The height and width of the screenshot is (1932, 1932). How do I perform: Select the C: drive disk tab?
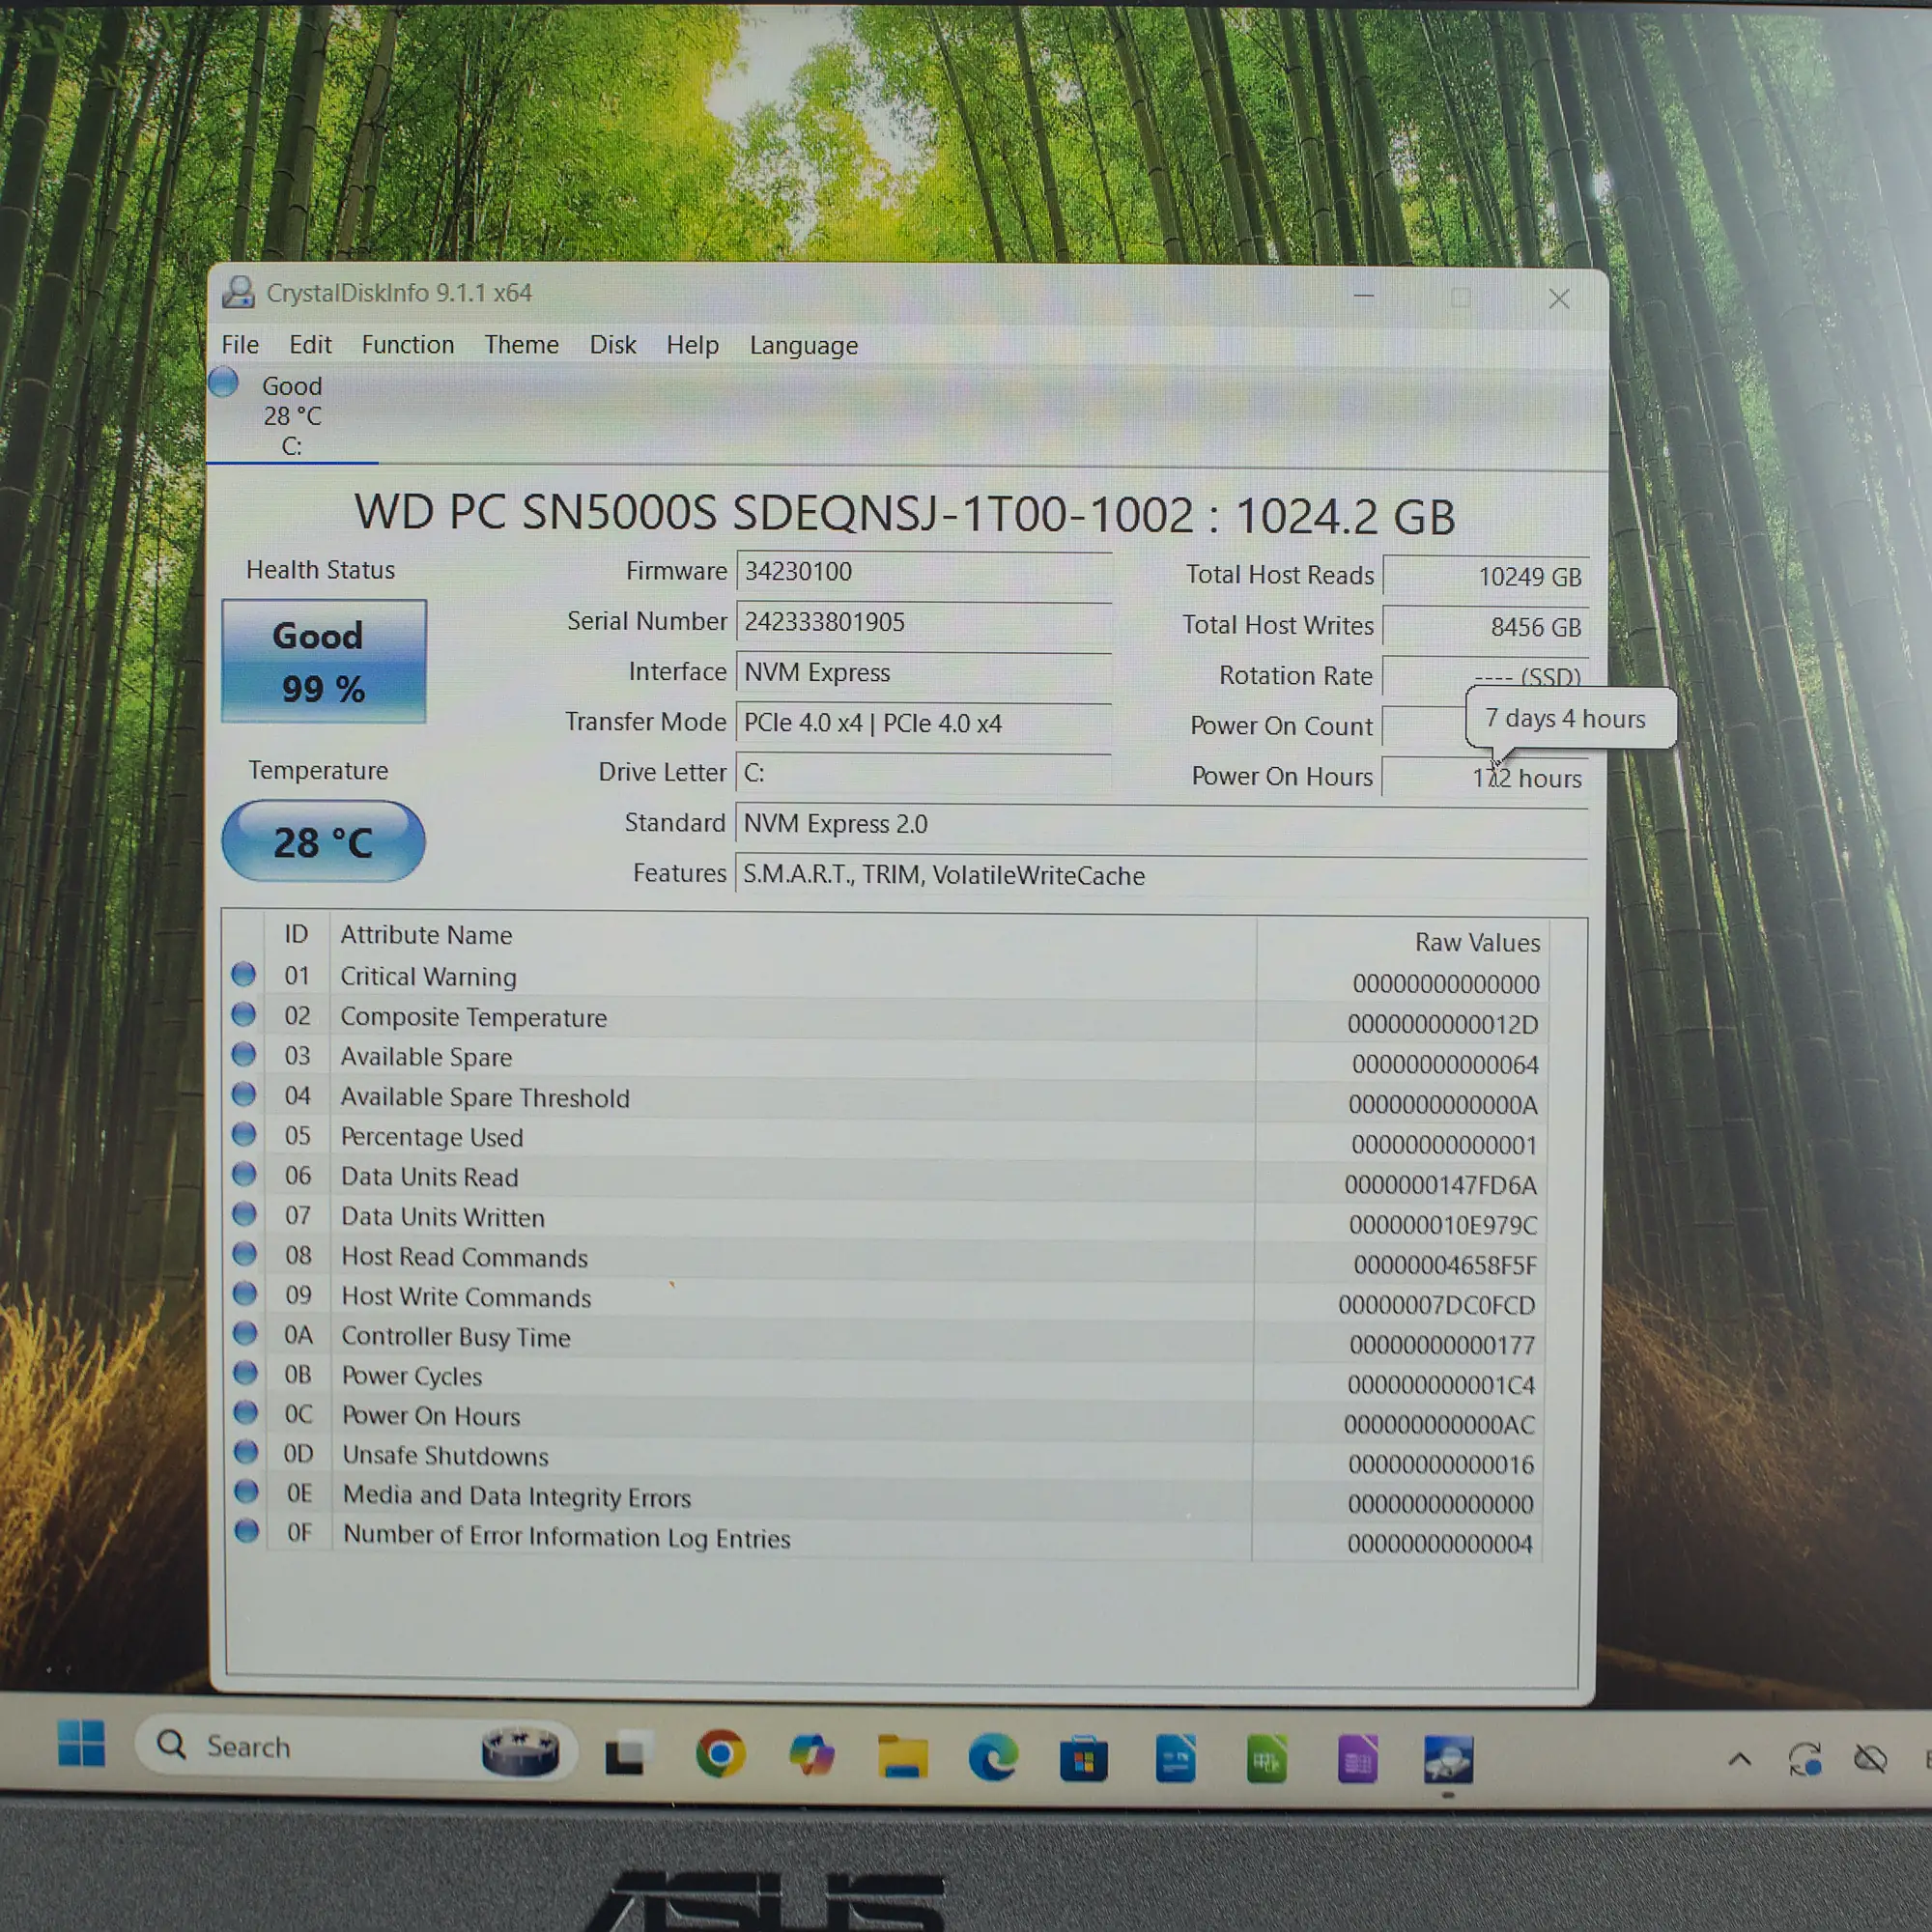pos(290,415)
